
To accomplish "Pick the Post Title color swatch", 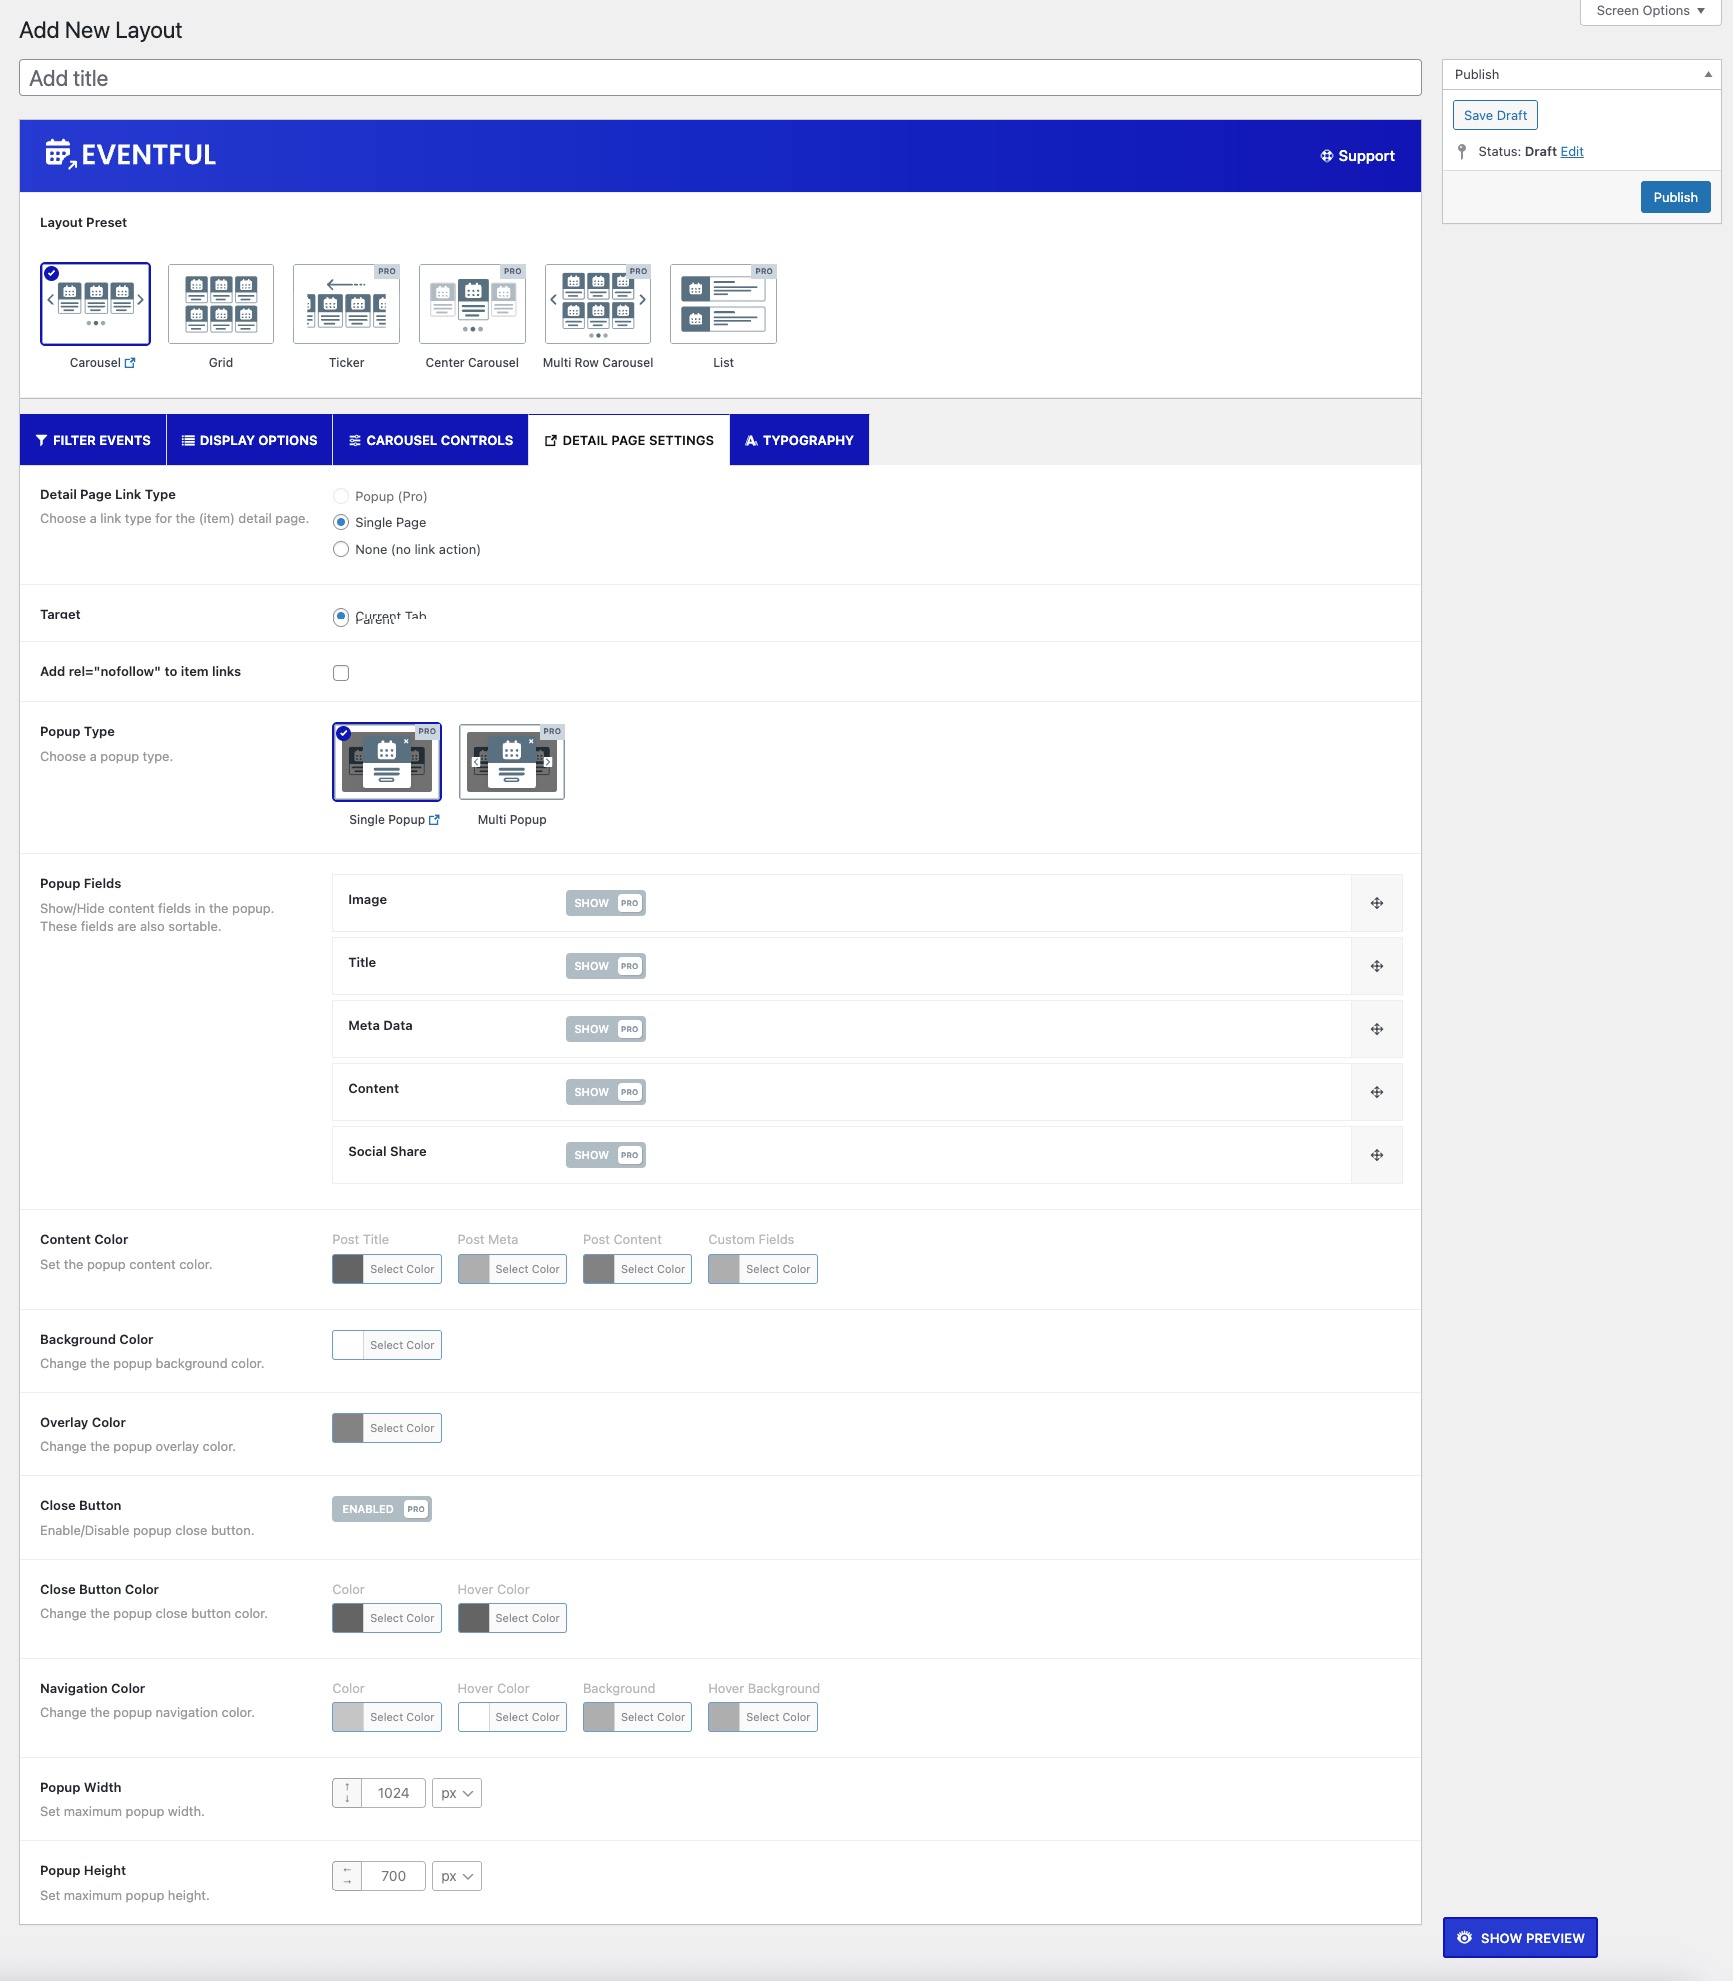I will click(348, 1269).
